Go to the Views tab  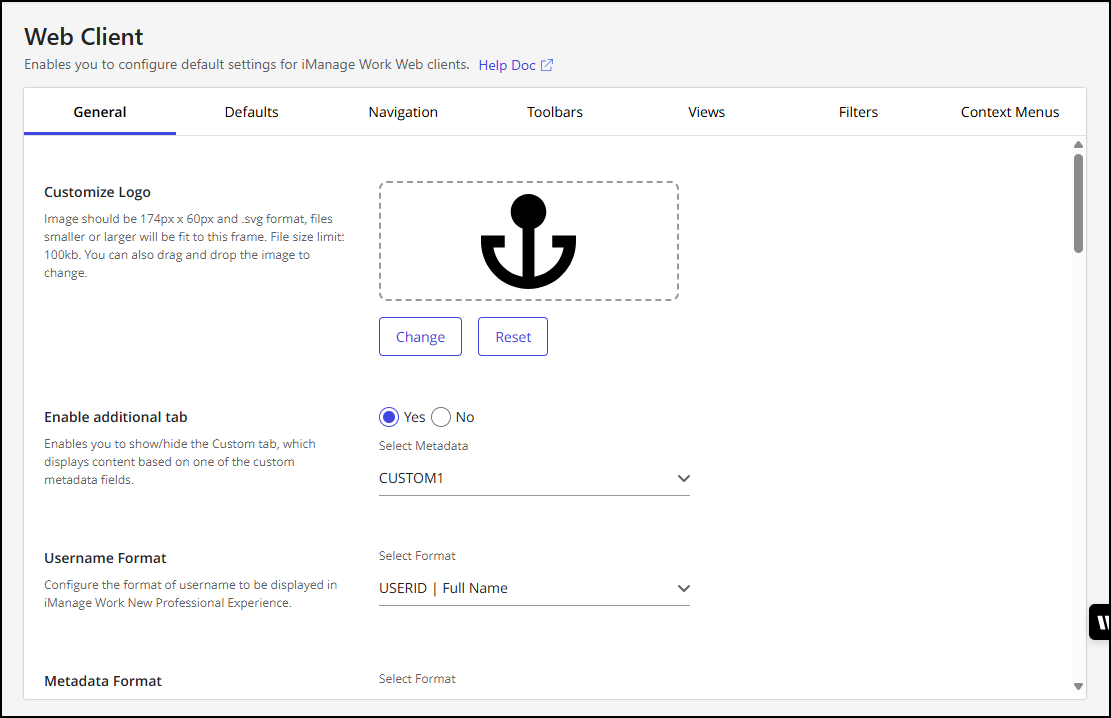pyautogui.click(x=706, y=112)
